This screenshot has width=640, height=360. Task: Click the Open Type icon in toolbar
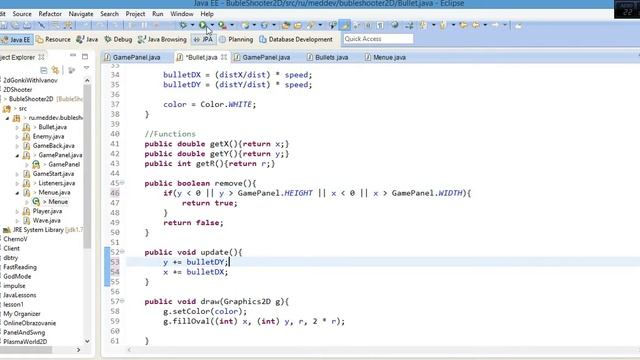pyautogui.click(x=286, y=25)
